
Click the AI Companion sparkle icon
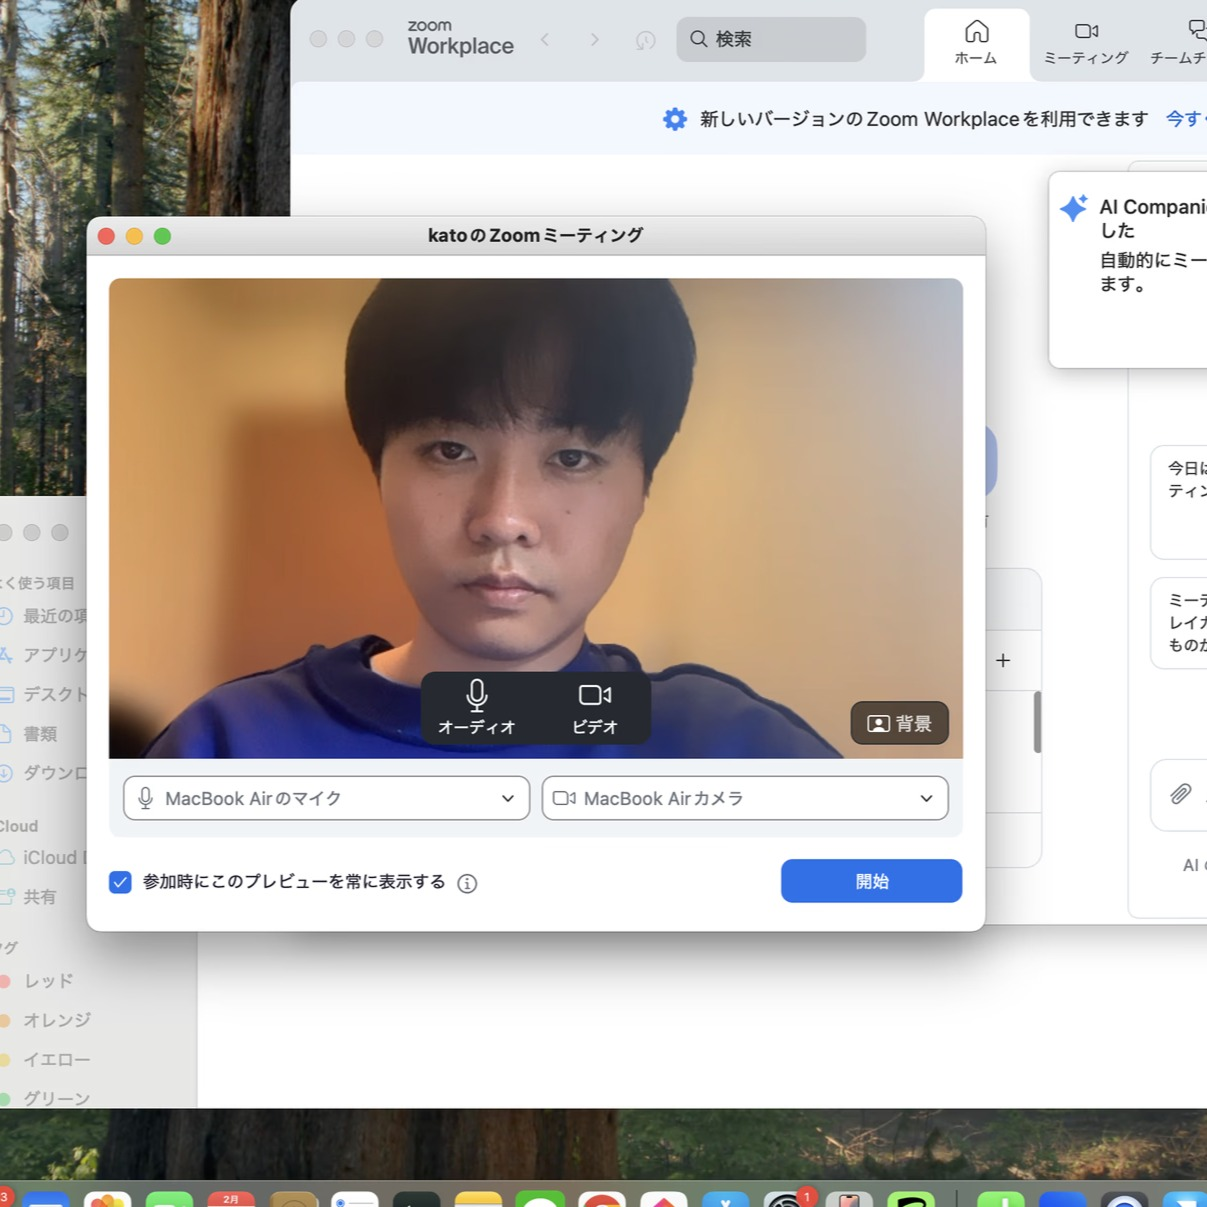pyautogui.click(x=1074, y=208)
